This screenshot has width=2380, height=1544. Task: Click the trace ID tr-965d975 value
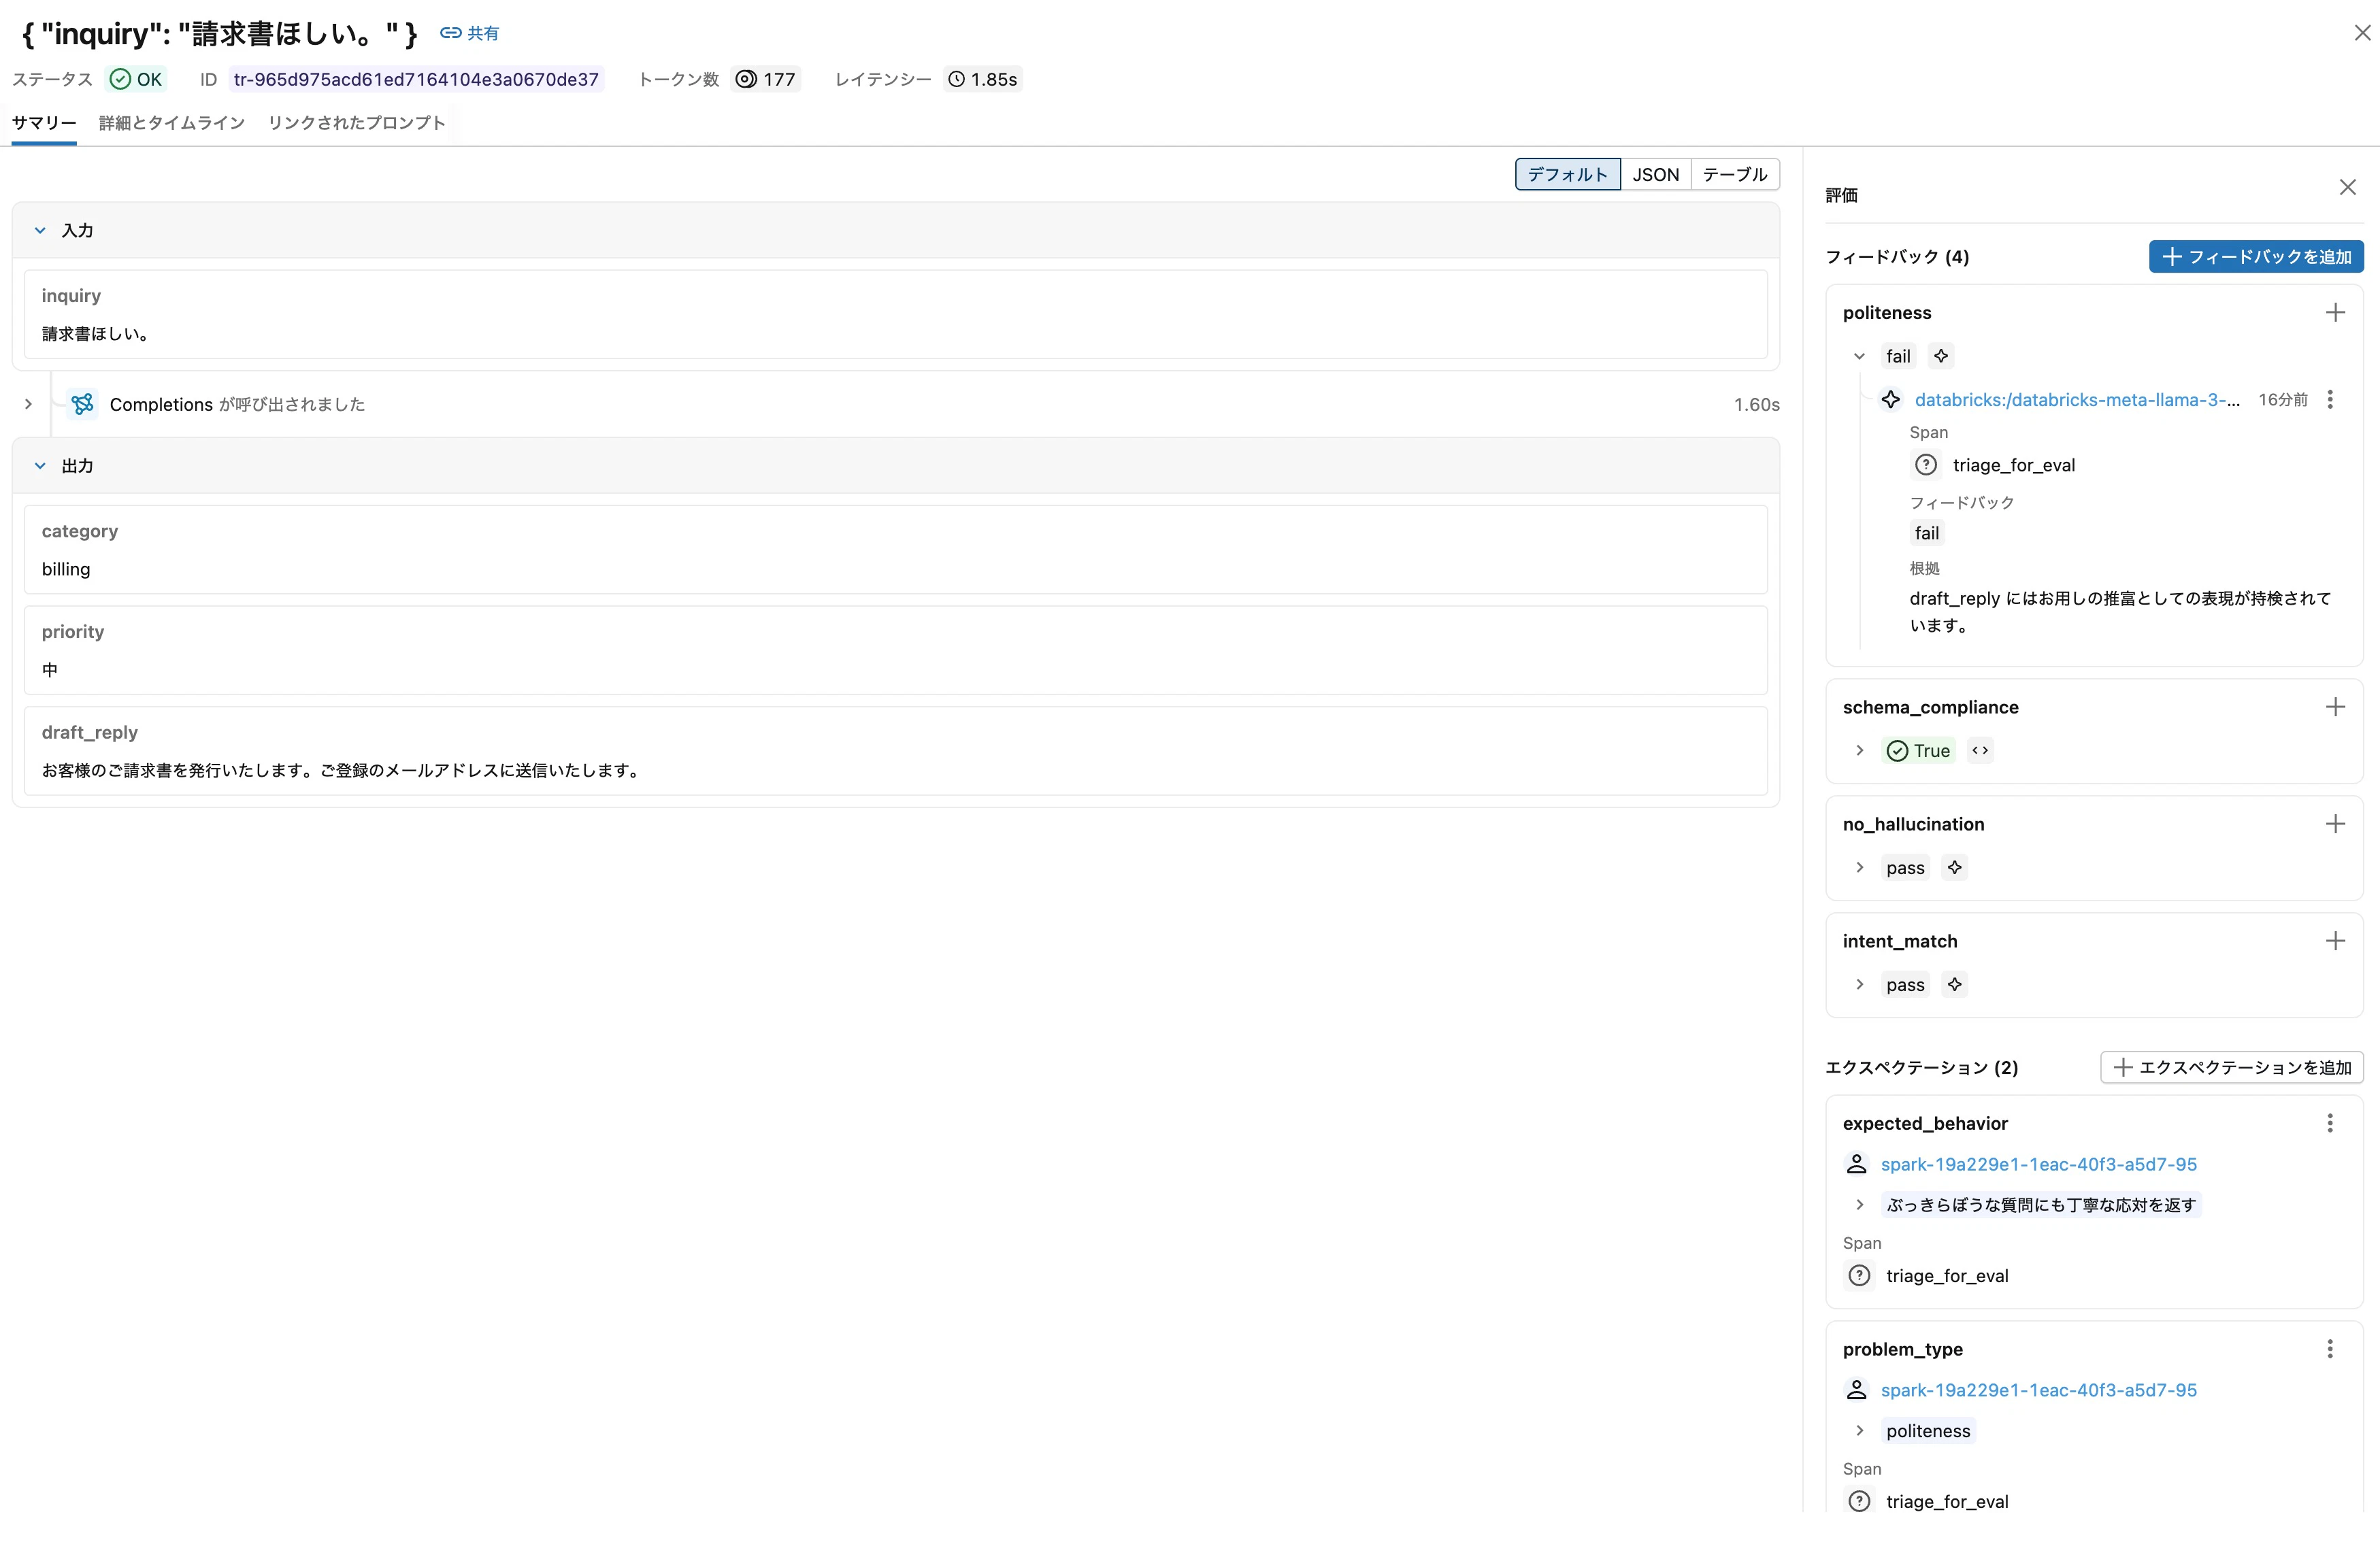pyautogui.click(x=416, y=79)
